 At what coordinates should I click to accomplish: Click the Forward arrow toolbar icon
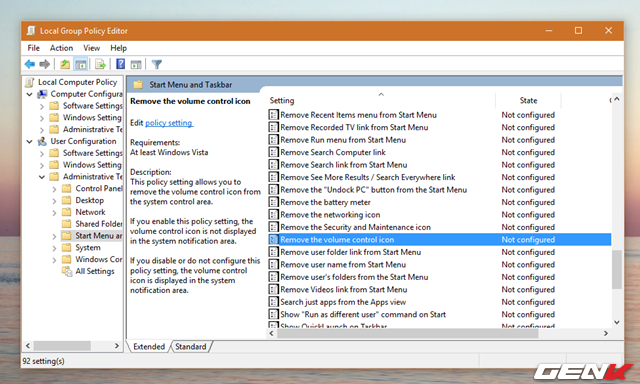[44, 64]
